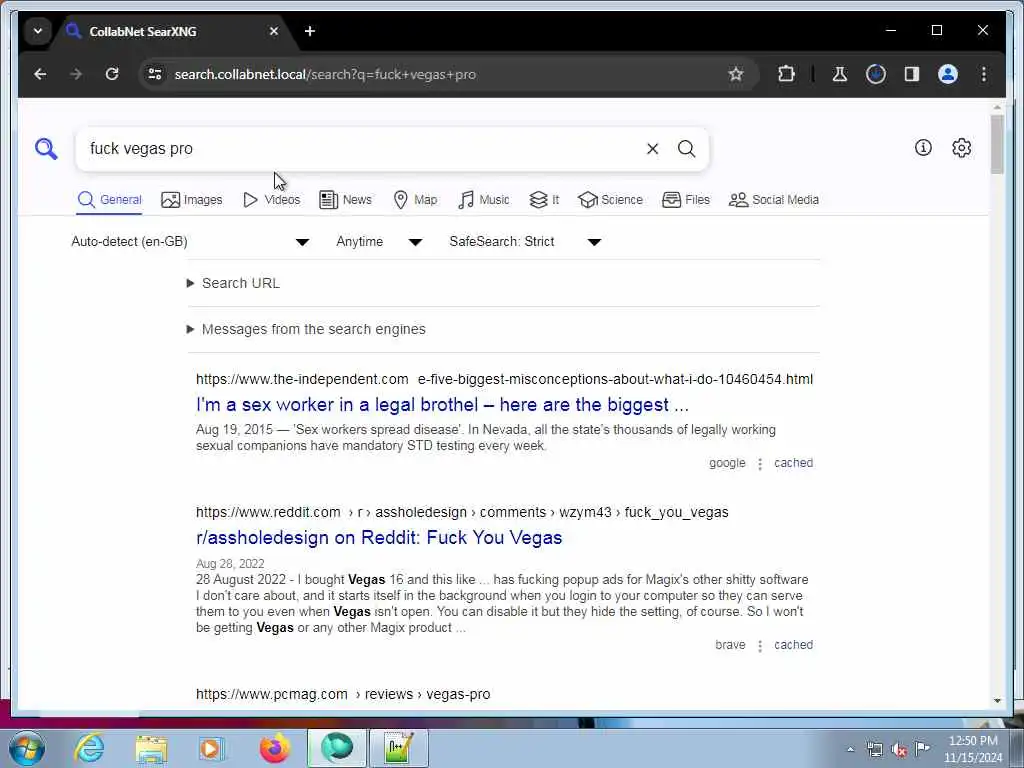Switch to the Images tab
The height and width of the screenshot is (768, 1024).
(x=191, y=200)
